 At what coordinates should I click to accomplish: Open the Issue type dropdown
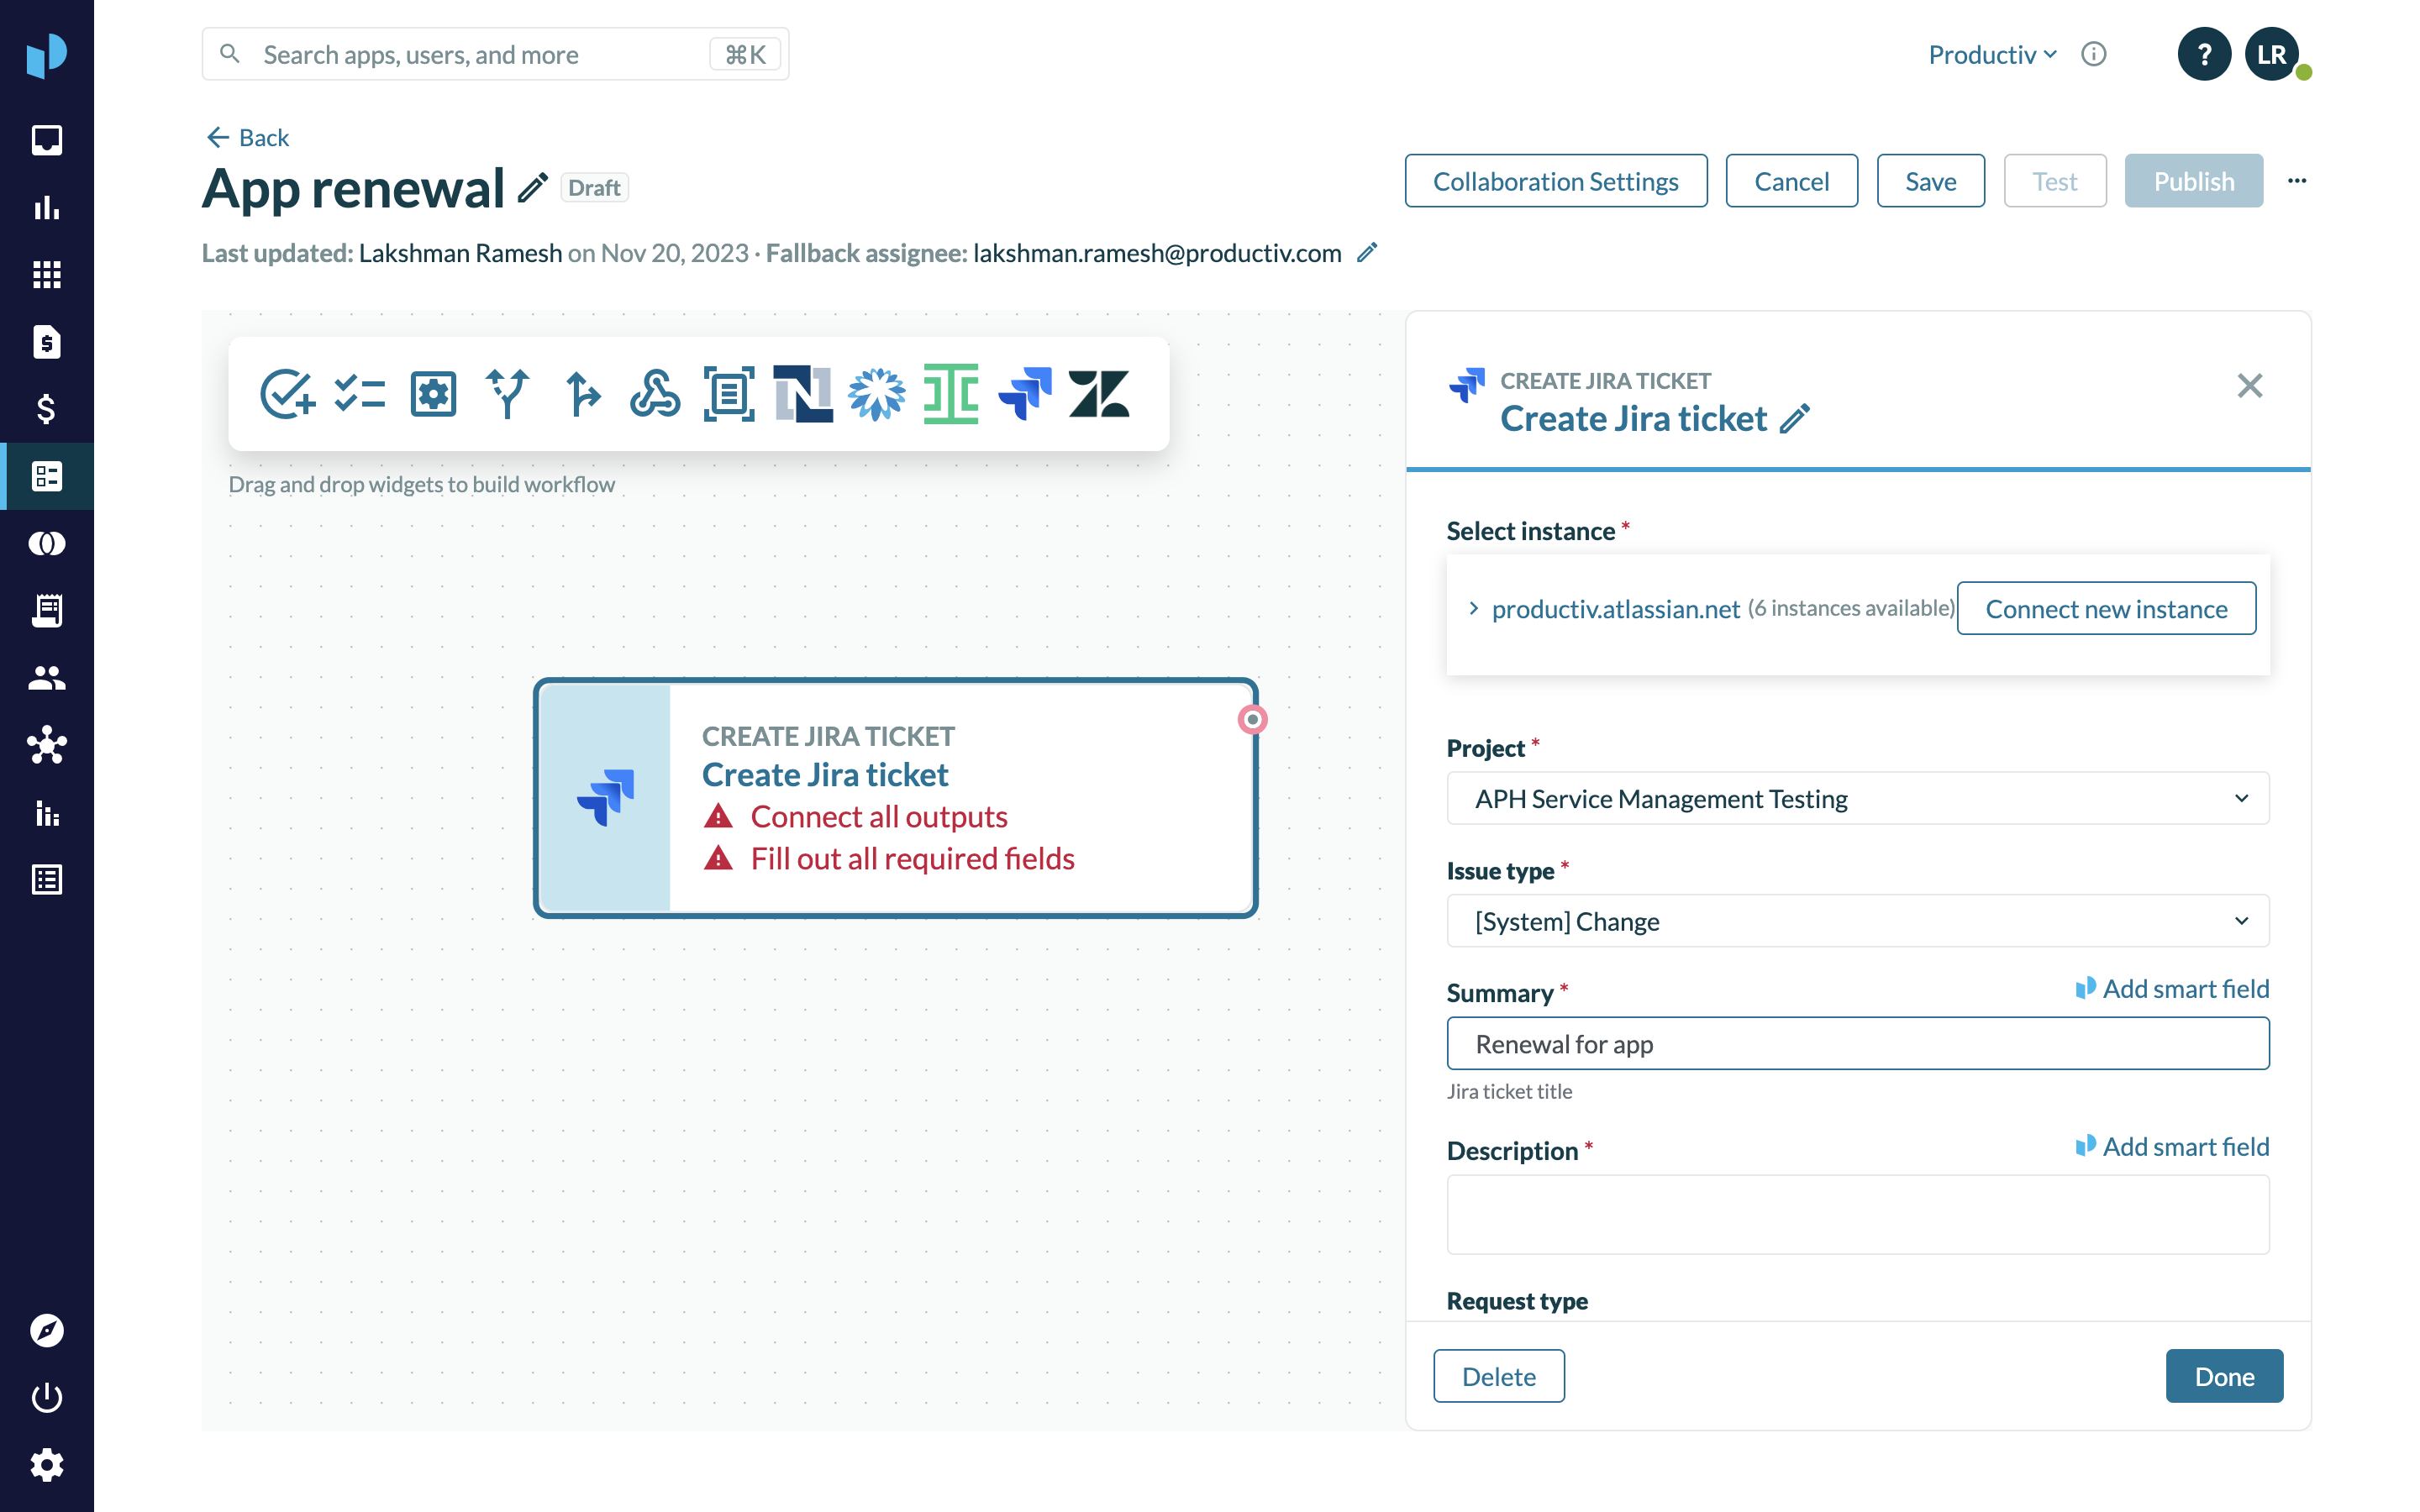(1857, 921)
